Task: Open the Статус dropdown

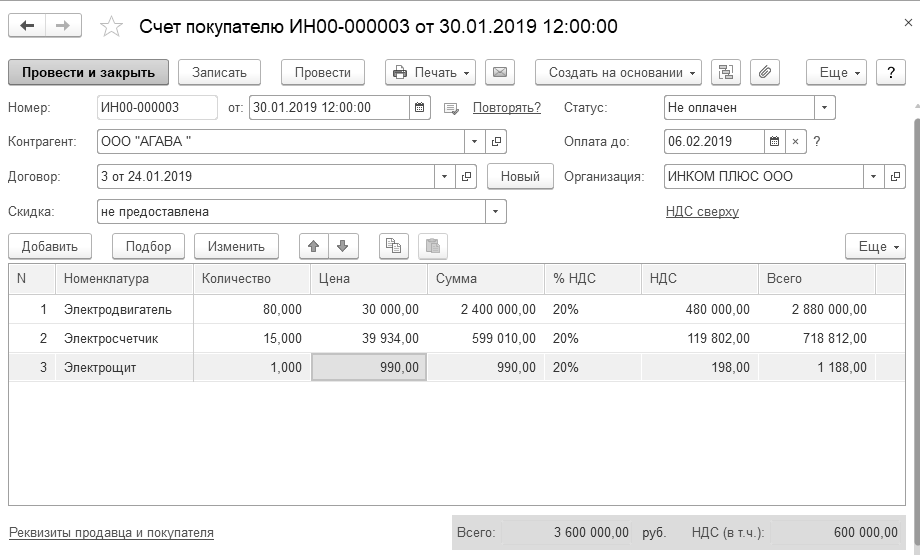Action: [824, 107]
